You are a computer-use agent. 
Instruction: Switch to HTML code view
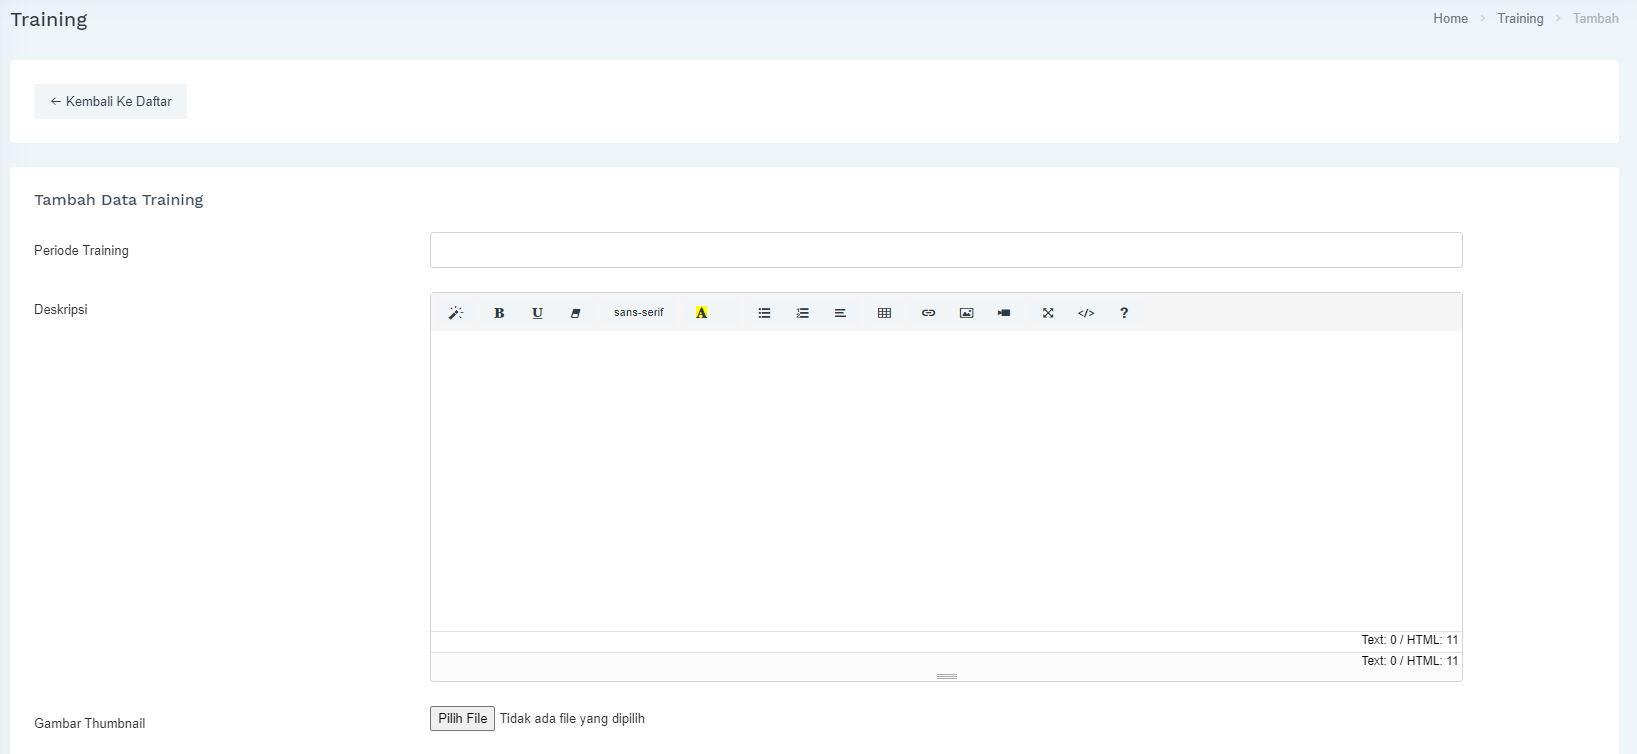tap(1086, 313)
